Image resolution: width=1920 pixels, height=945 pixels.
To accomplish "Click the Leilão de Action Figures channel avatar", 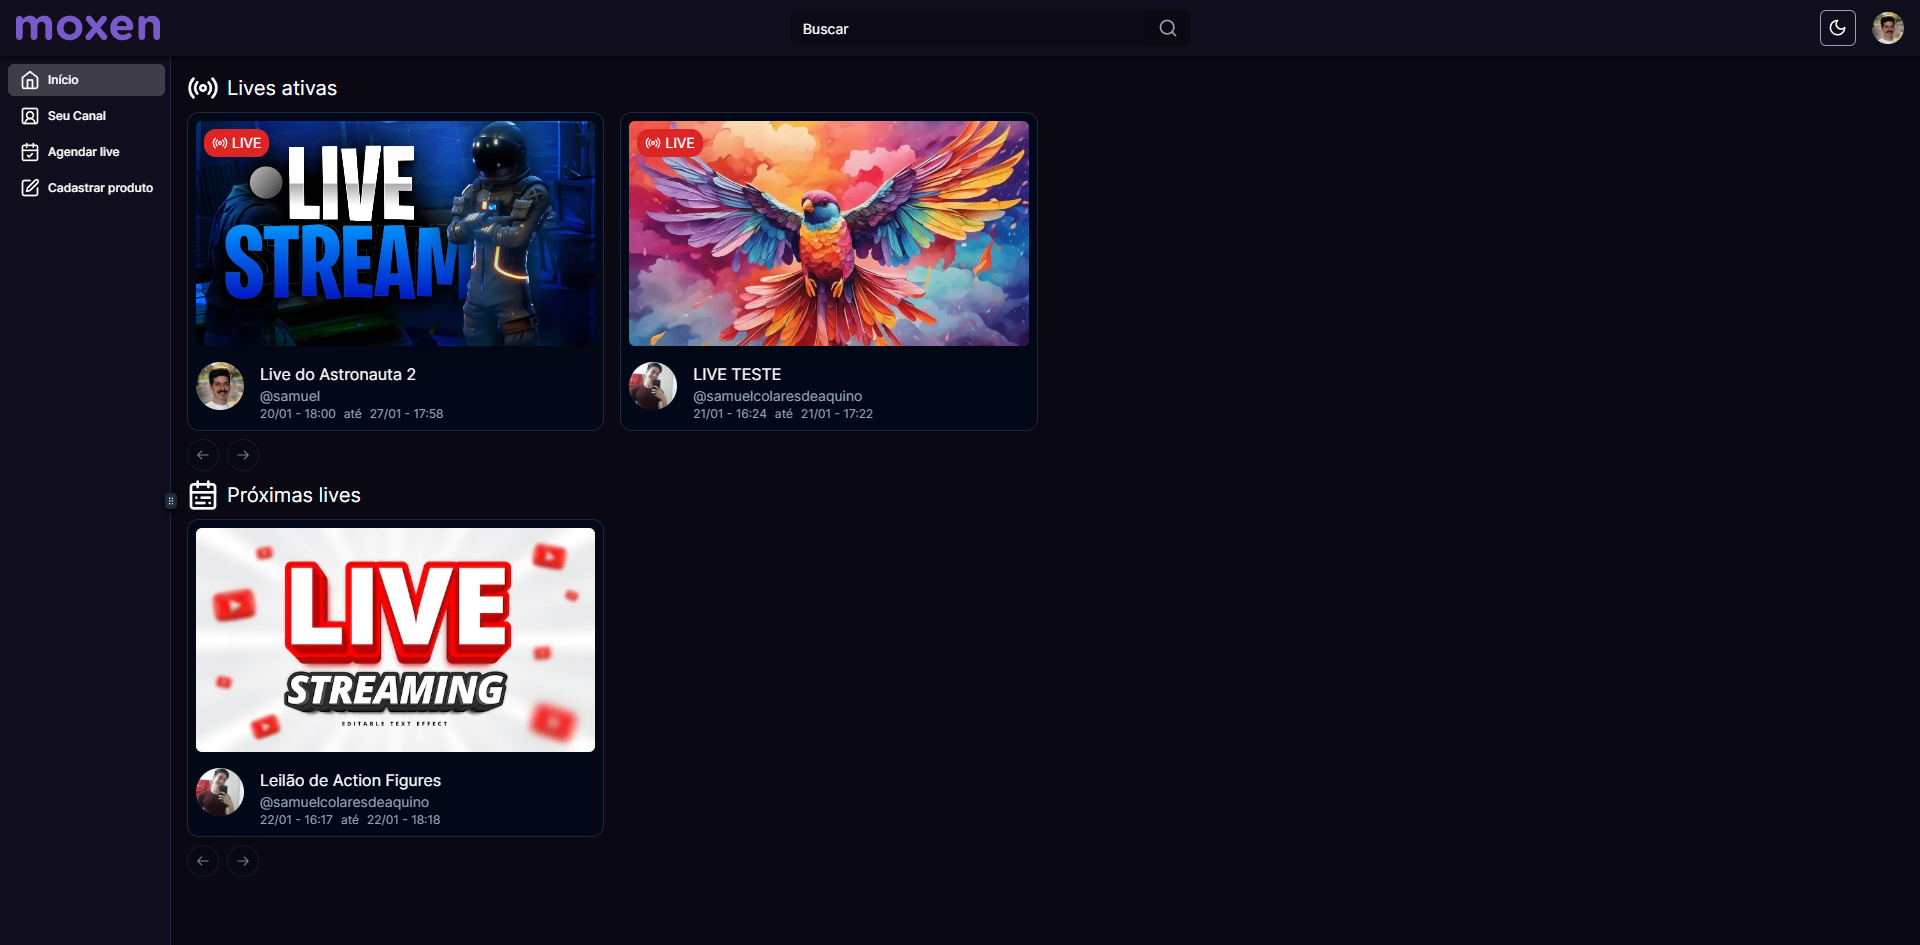I will point(220,792).
